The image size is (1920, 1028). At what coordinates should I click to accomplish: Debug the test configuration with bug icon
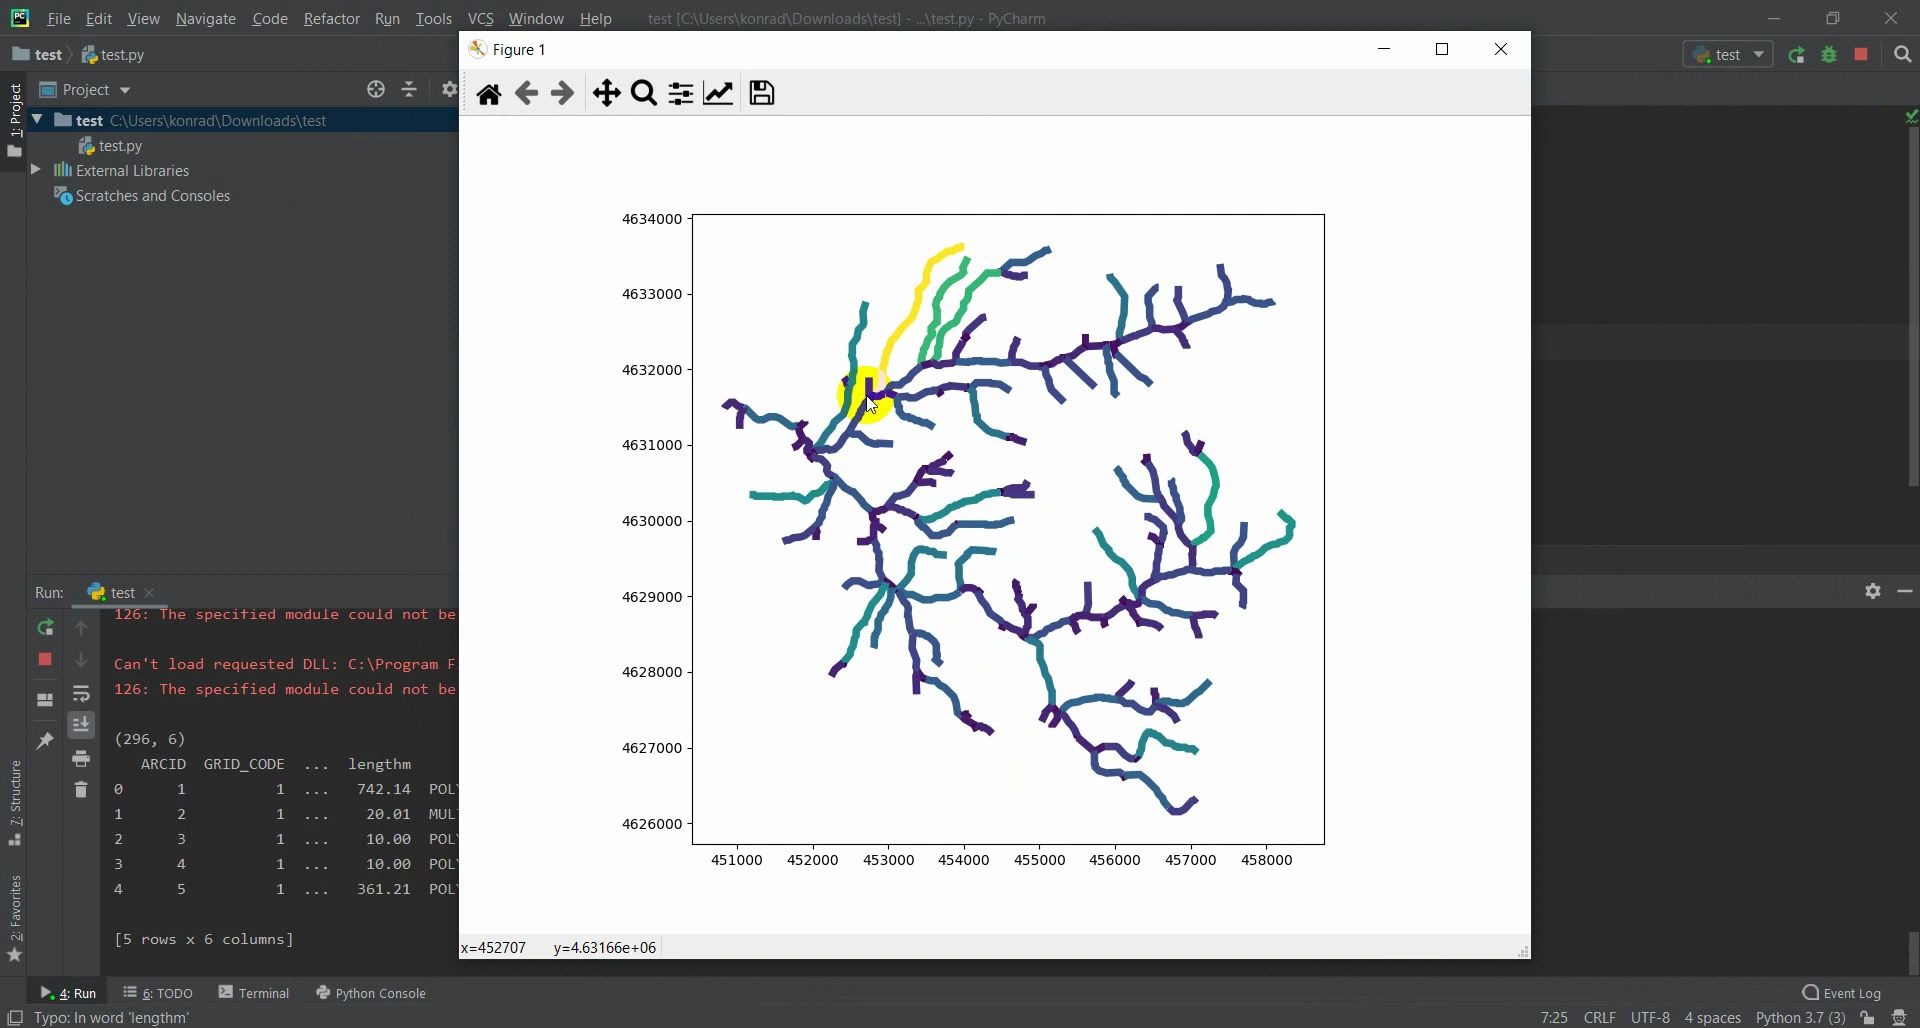[x=1830, y=55]
